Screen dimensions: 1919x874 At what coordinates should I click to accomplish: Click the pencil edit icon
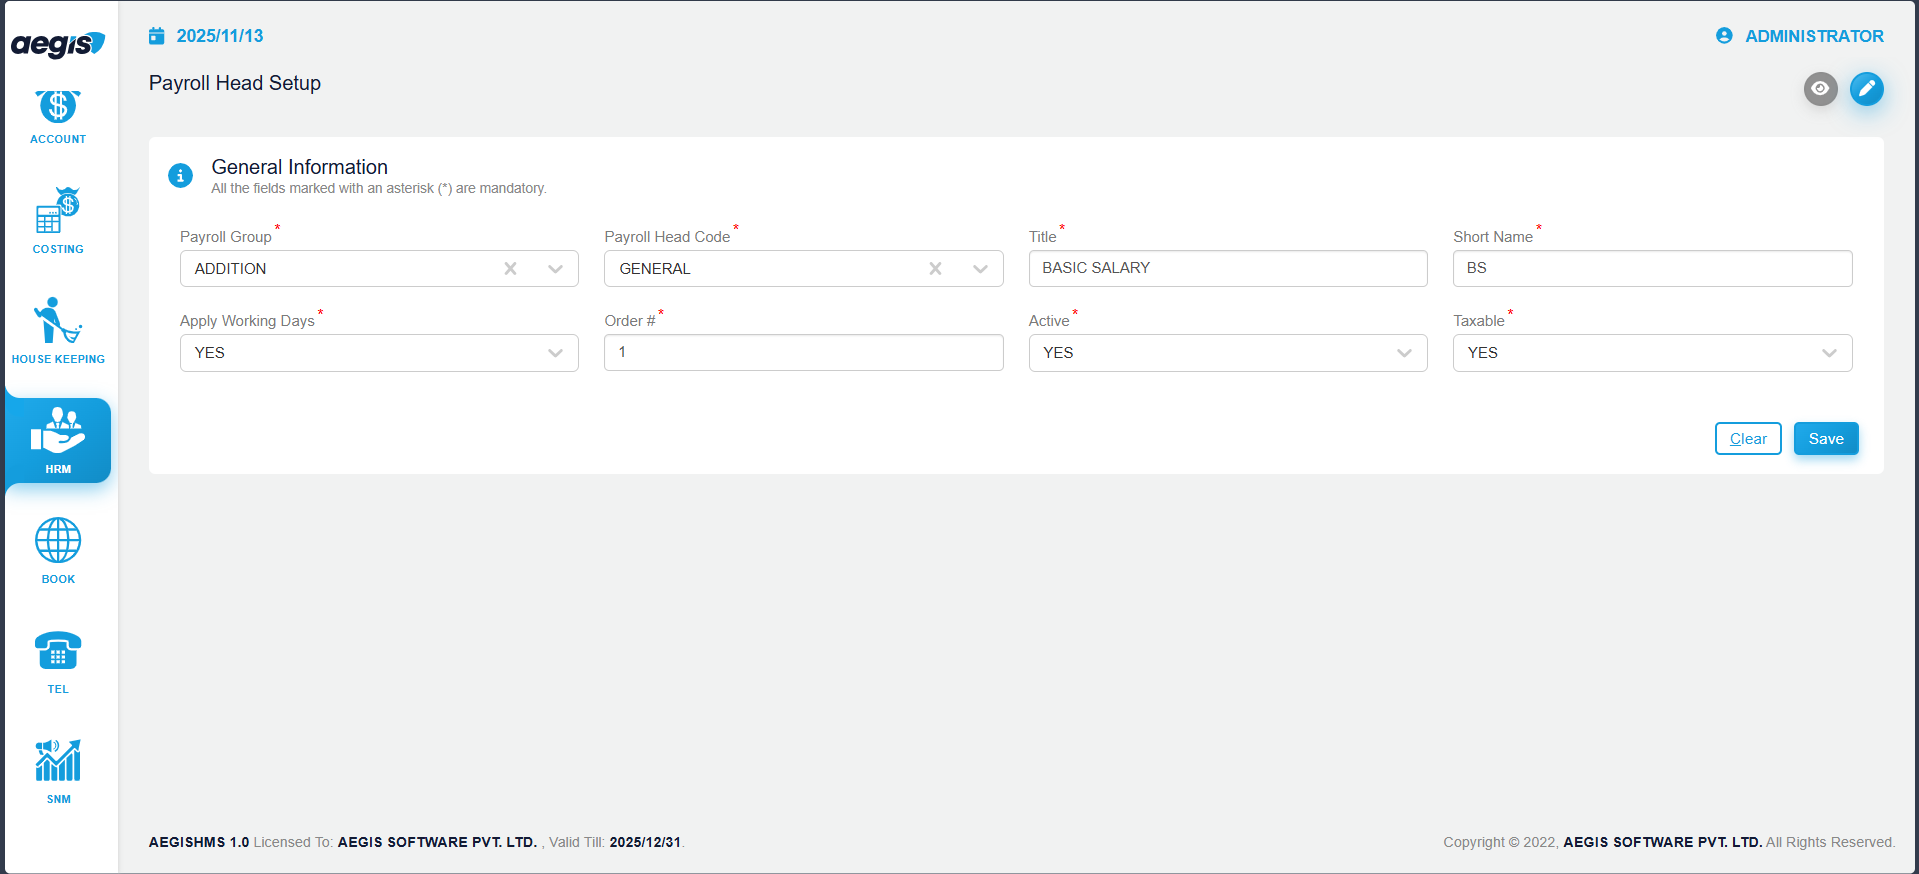tap(1866, 89)
